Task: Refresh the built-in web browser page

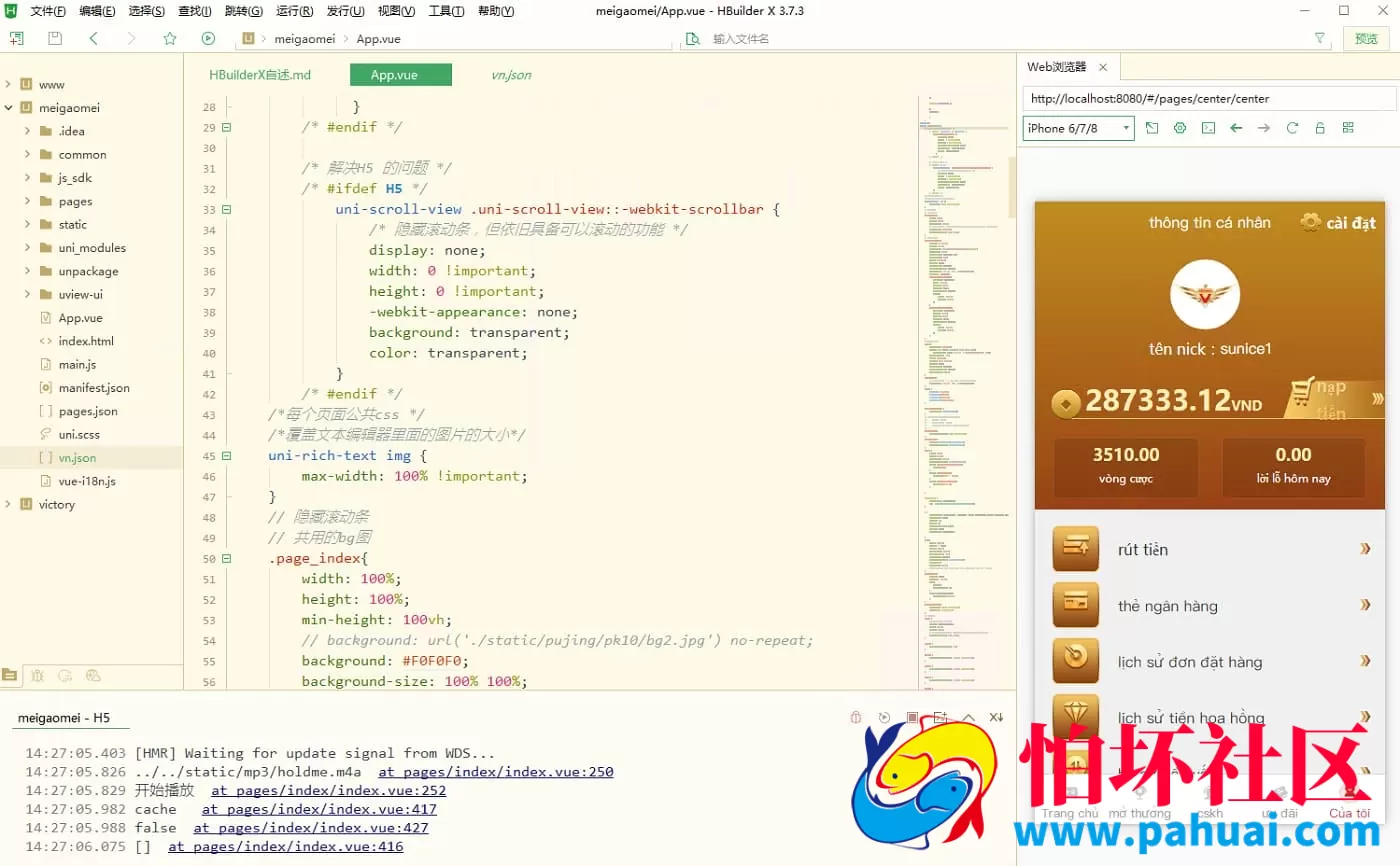Action: pyautogui.click(x=1292, y=128)
